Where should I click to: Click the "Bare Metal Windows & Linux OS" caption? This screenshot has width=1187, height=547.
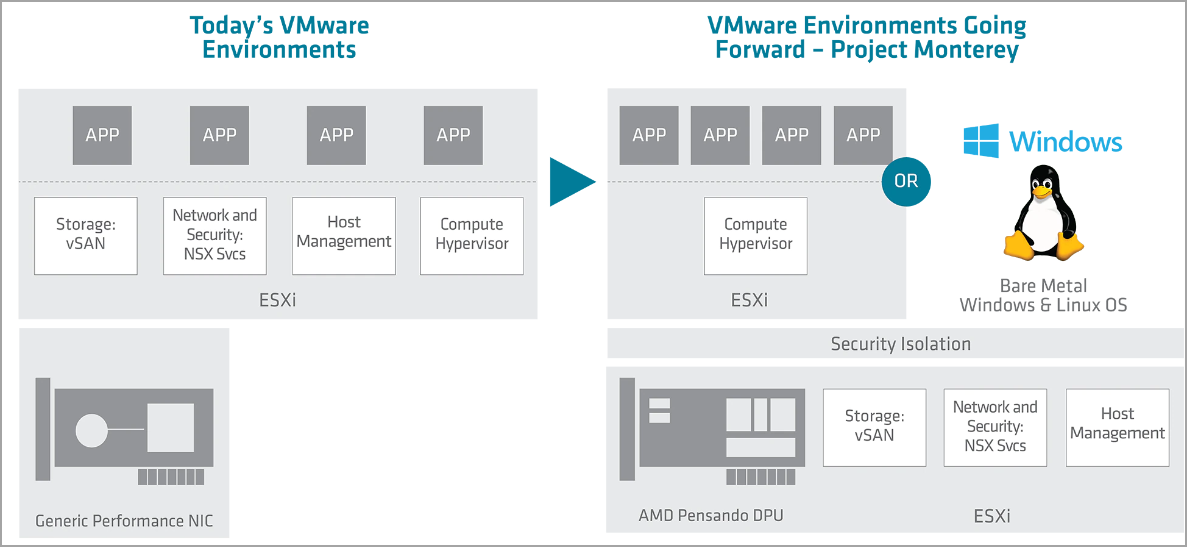[x=1043, y=295]
